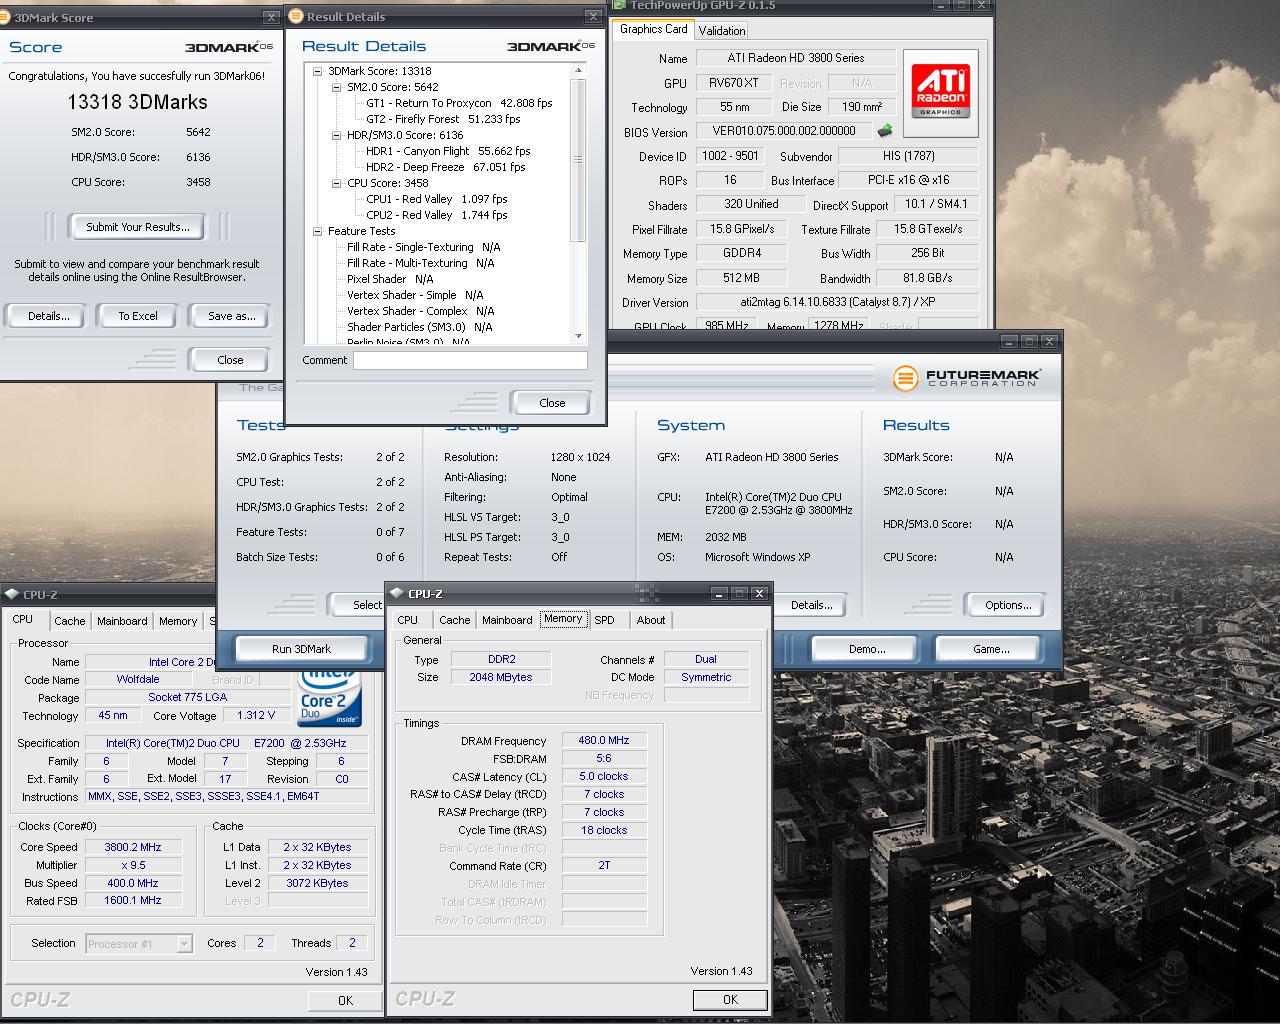Open the About tab in CPU-Z memory window
The height and width of the screenshot is (1024, 1280).
pos(651,620)
